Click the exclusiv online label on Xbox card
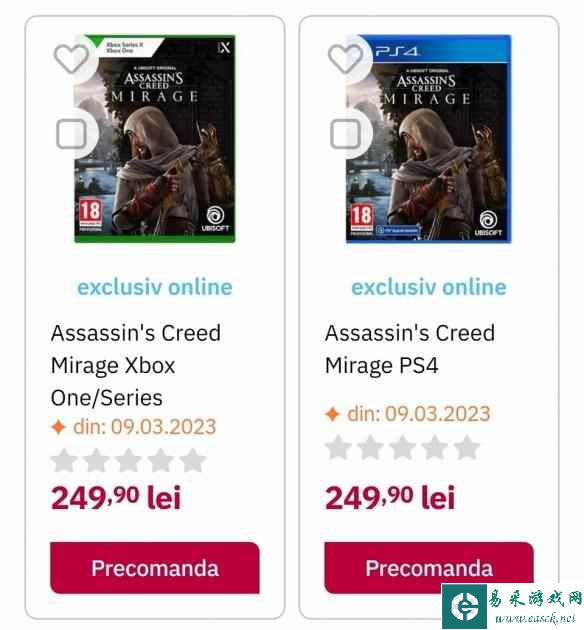The image size is (584, 630). pyautogui.click(x=155, y=287)
